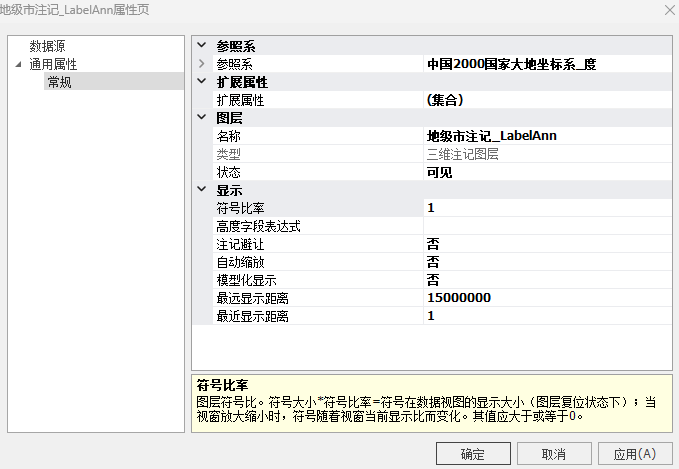Toggle the 自动缩放 value
The height and width of the screenshot is (469, 679).
point(545,262)
